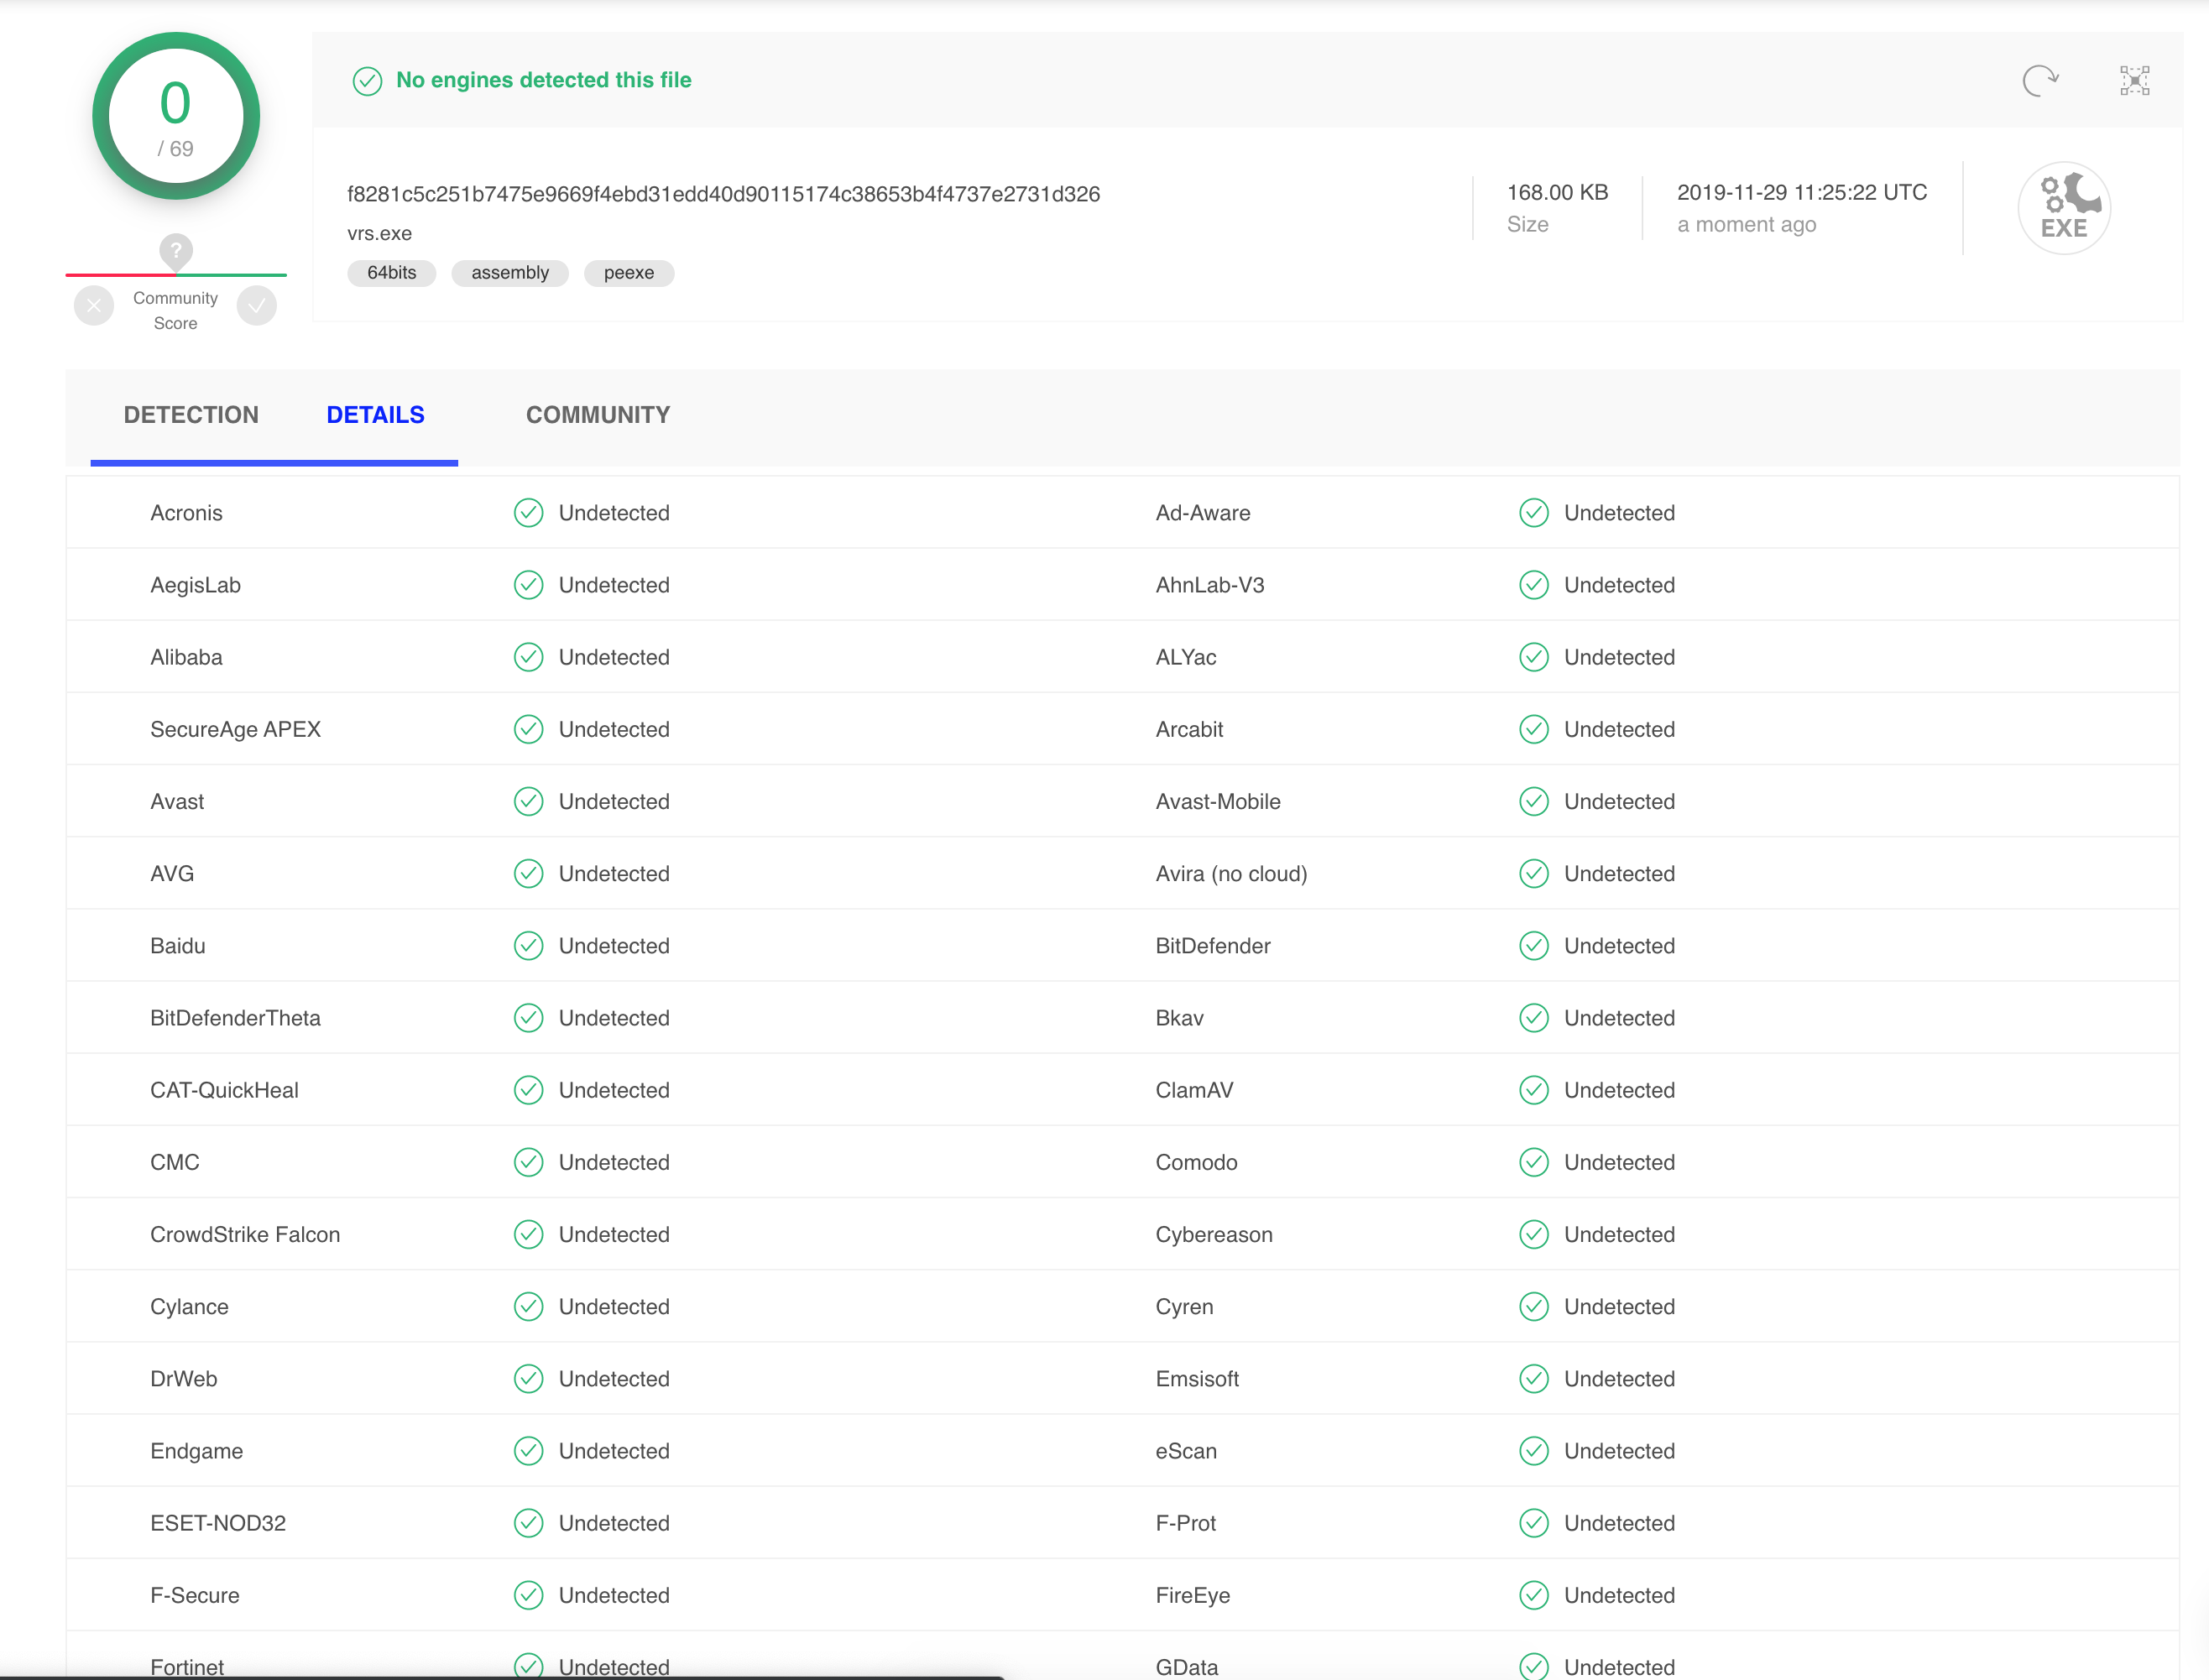The height and width of the screenshot is (1680, 2209).
Task: Click the community score question mark marker
Action: pyautogui.click(x=176, y=250)
